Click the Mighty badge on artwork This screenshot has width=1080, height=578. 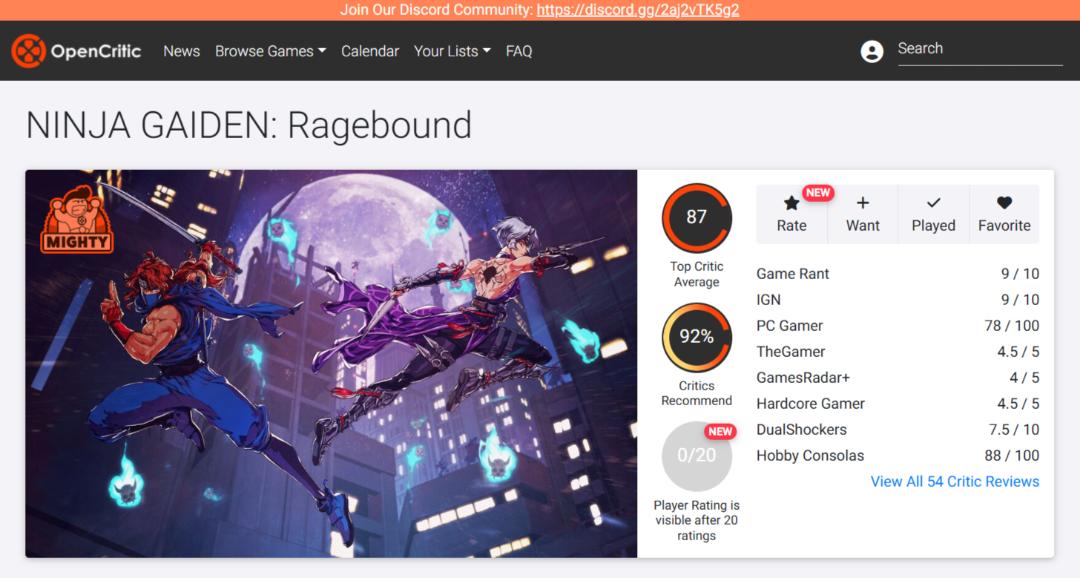click(x=76, y=220)
